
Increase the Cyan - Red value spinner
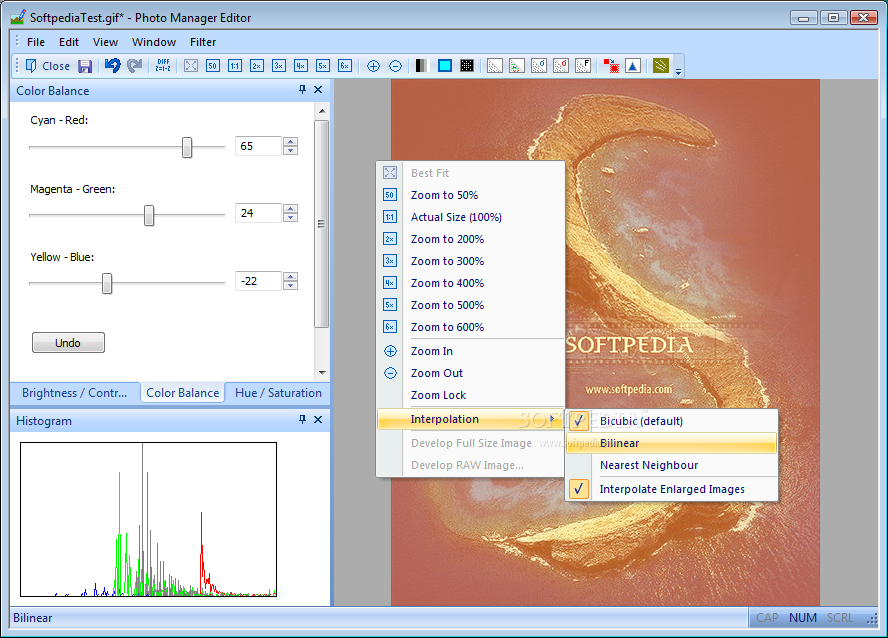click(x=290, y=141)
